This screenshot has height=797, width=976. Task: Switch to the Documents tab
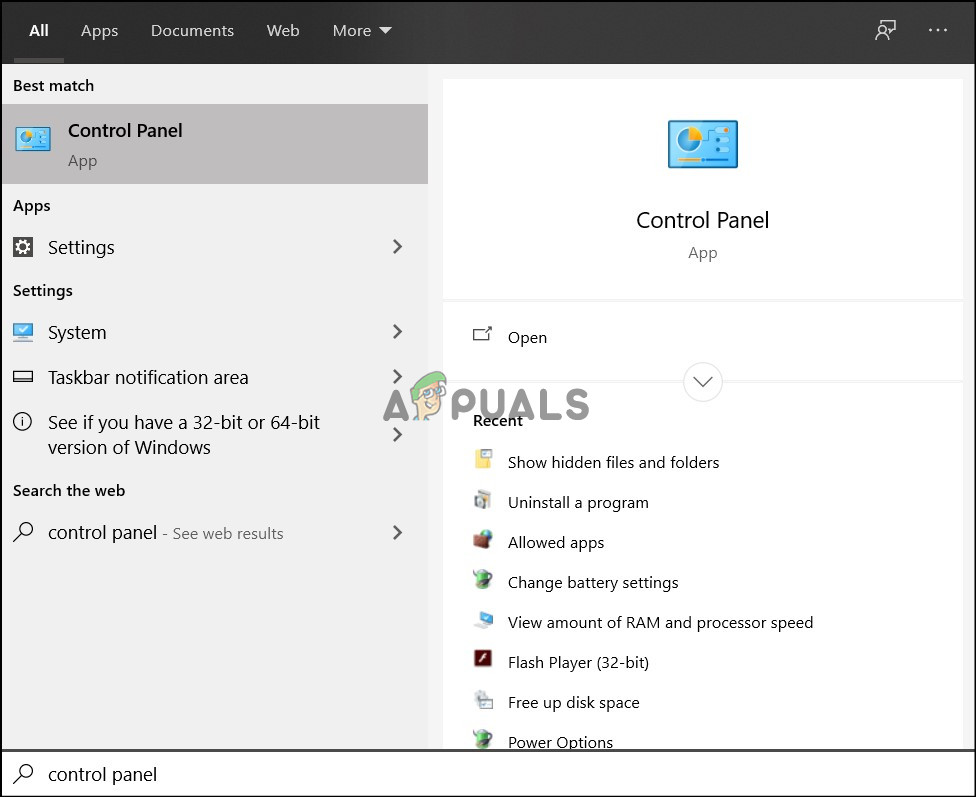(192, 31)
